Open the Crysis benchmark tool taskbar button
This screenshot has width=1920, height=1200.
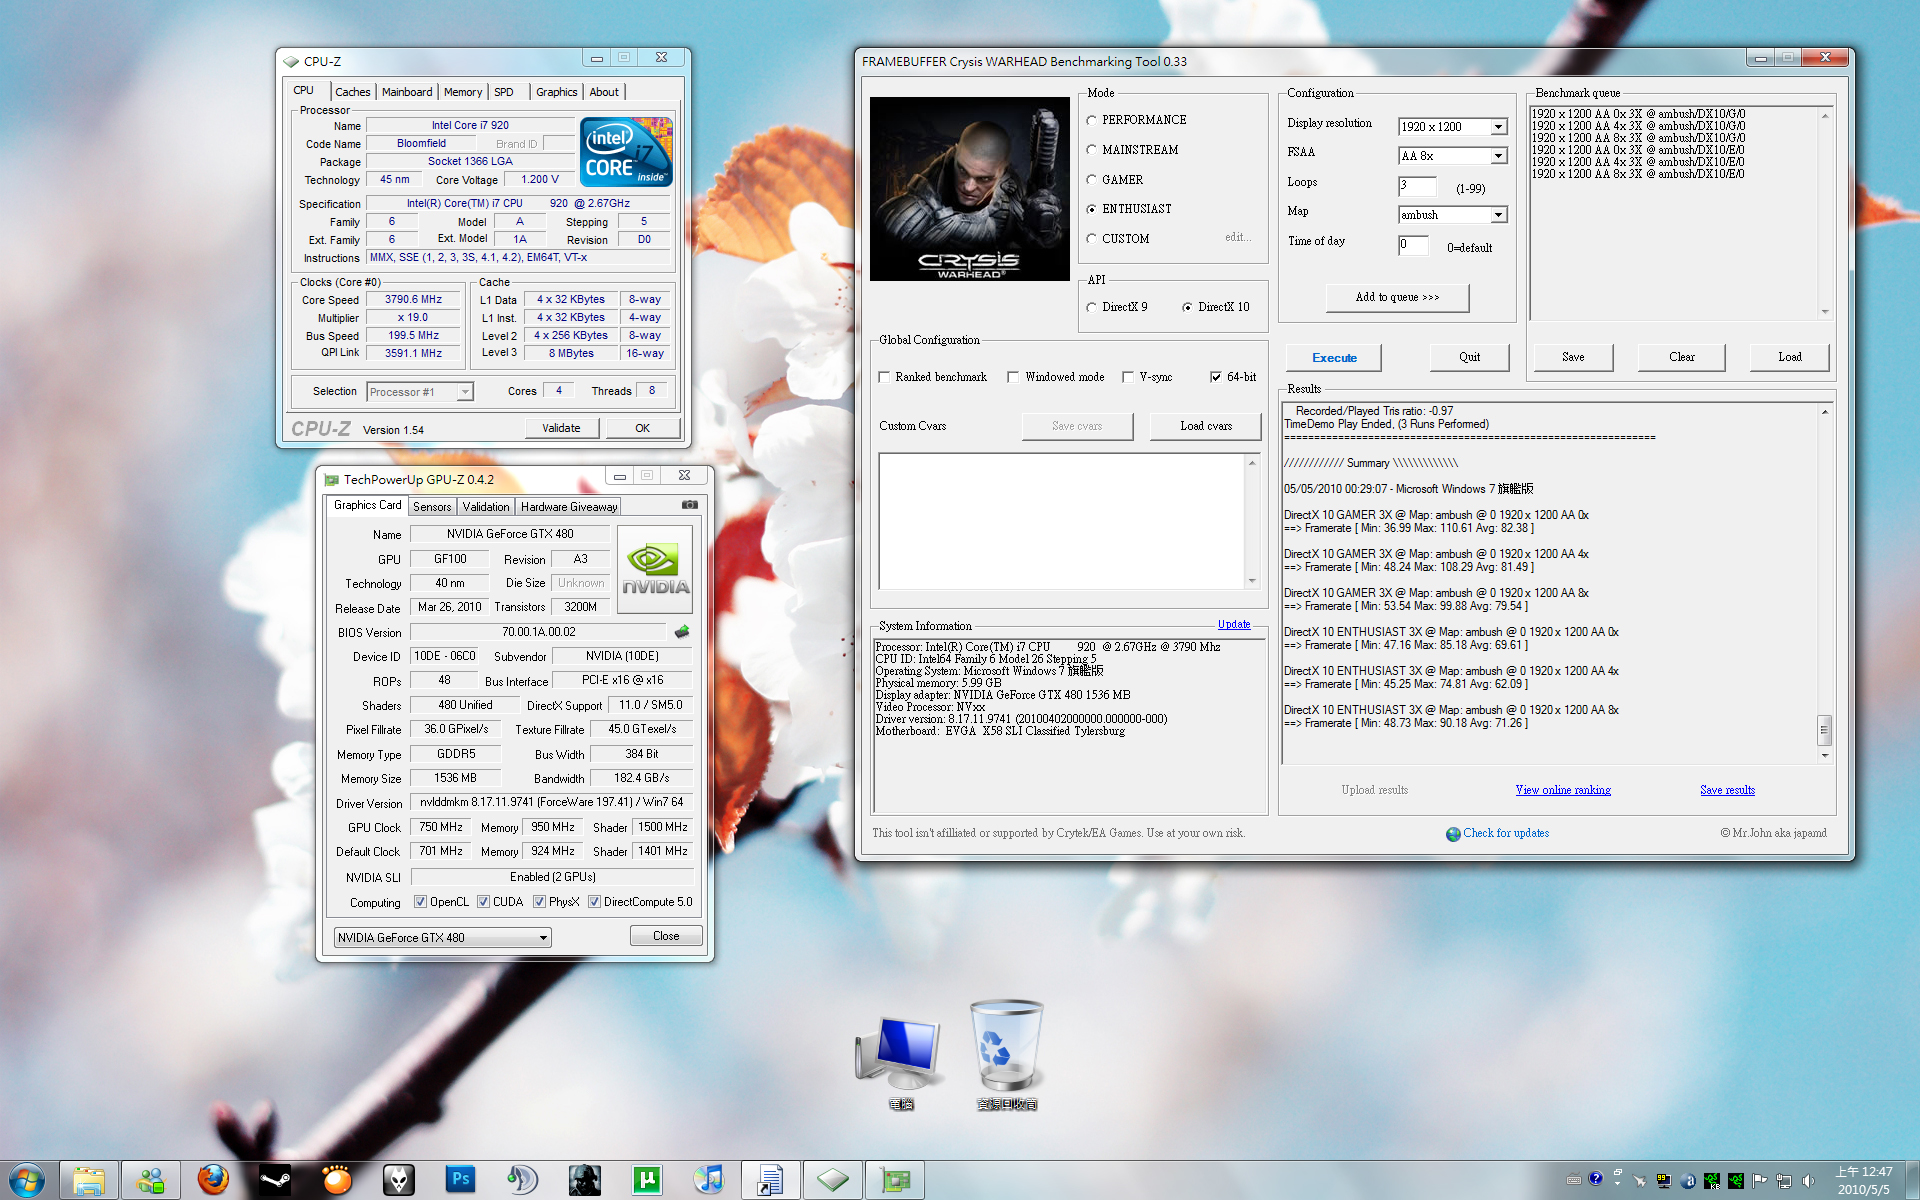click(771, 1180)
